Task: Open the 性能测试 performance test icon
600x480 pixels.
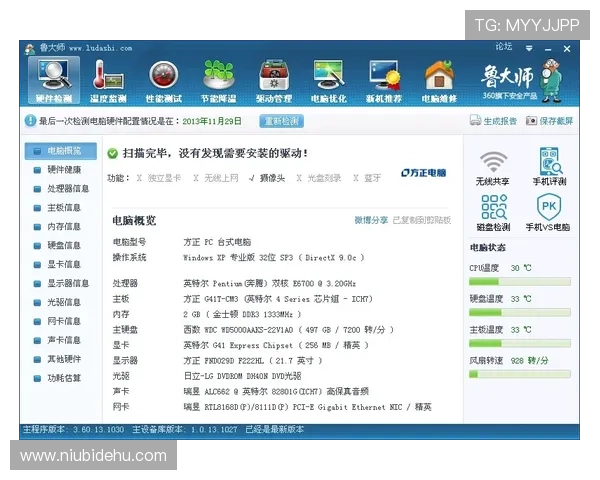Action: click(x=163, y=80)
